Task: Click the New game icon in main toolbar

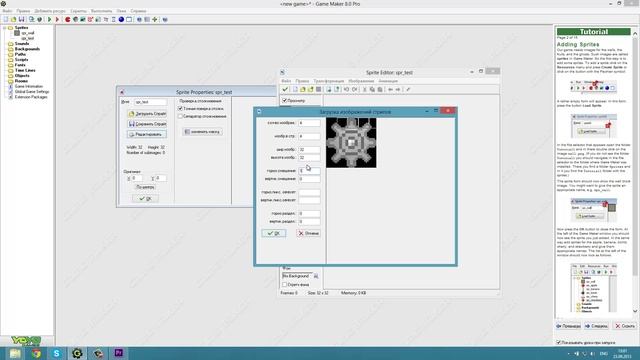Action: point(6,19)
